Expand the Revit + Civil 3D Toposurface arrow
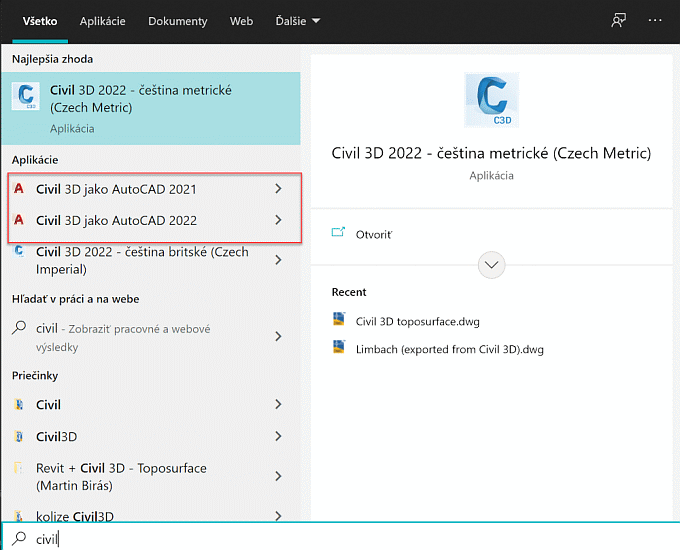Screen dimensions: 680x550 coord(278,476)
